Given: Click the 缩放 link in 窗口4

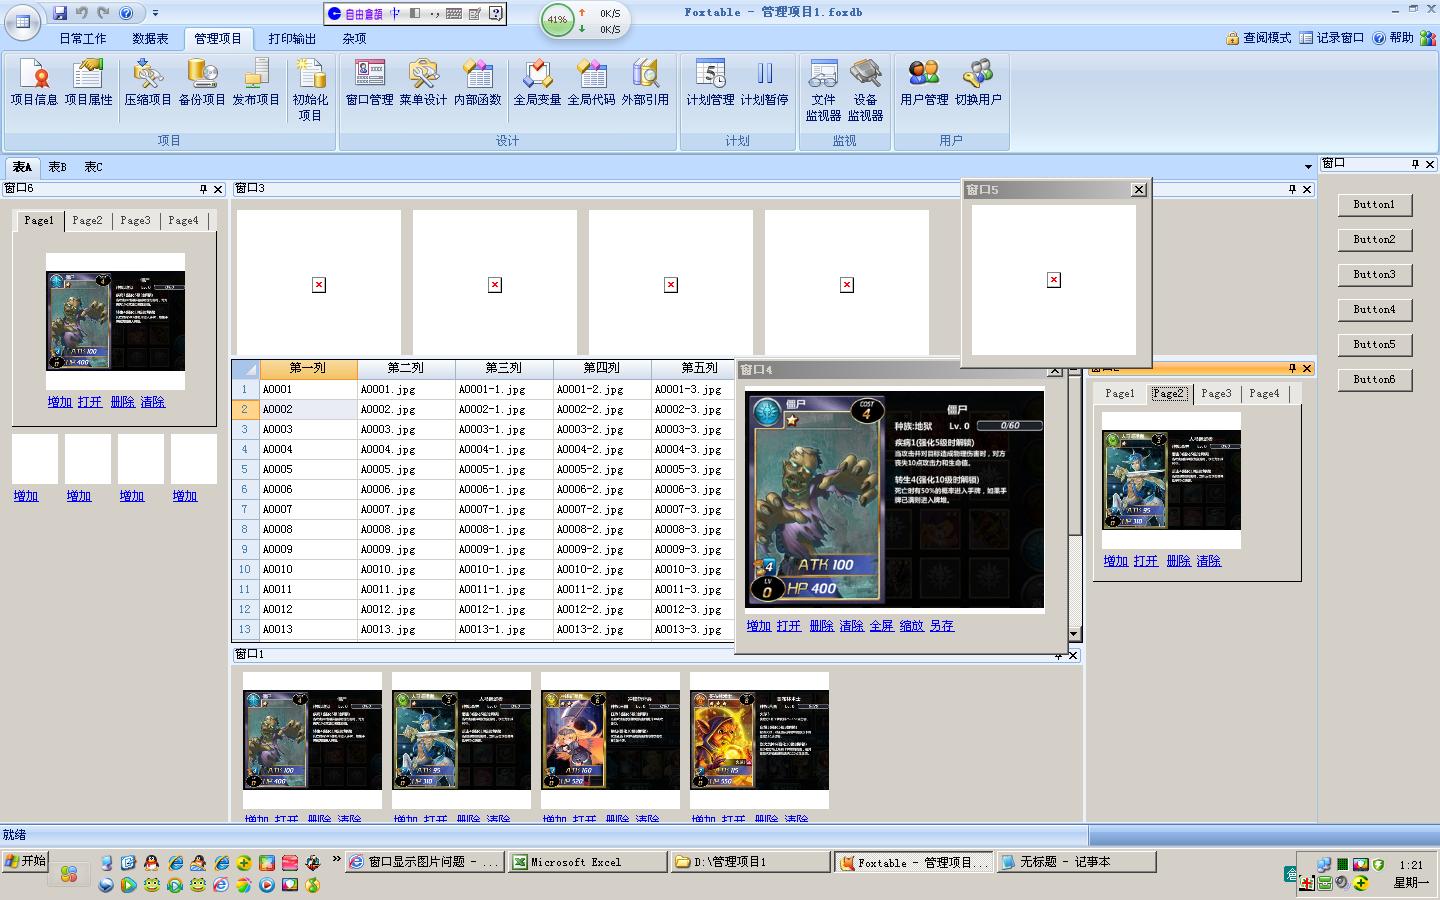Looking at the screenshot, I should (x=912, y=626).
